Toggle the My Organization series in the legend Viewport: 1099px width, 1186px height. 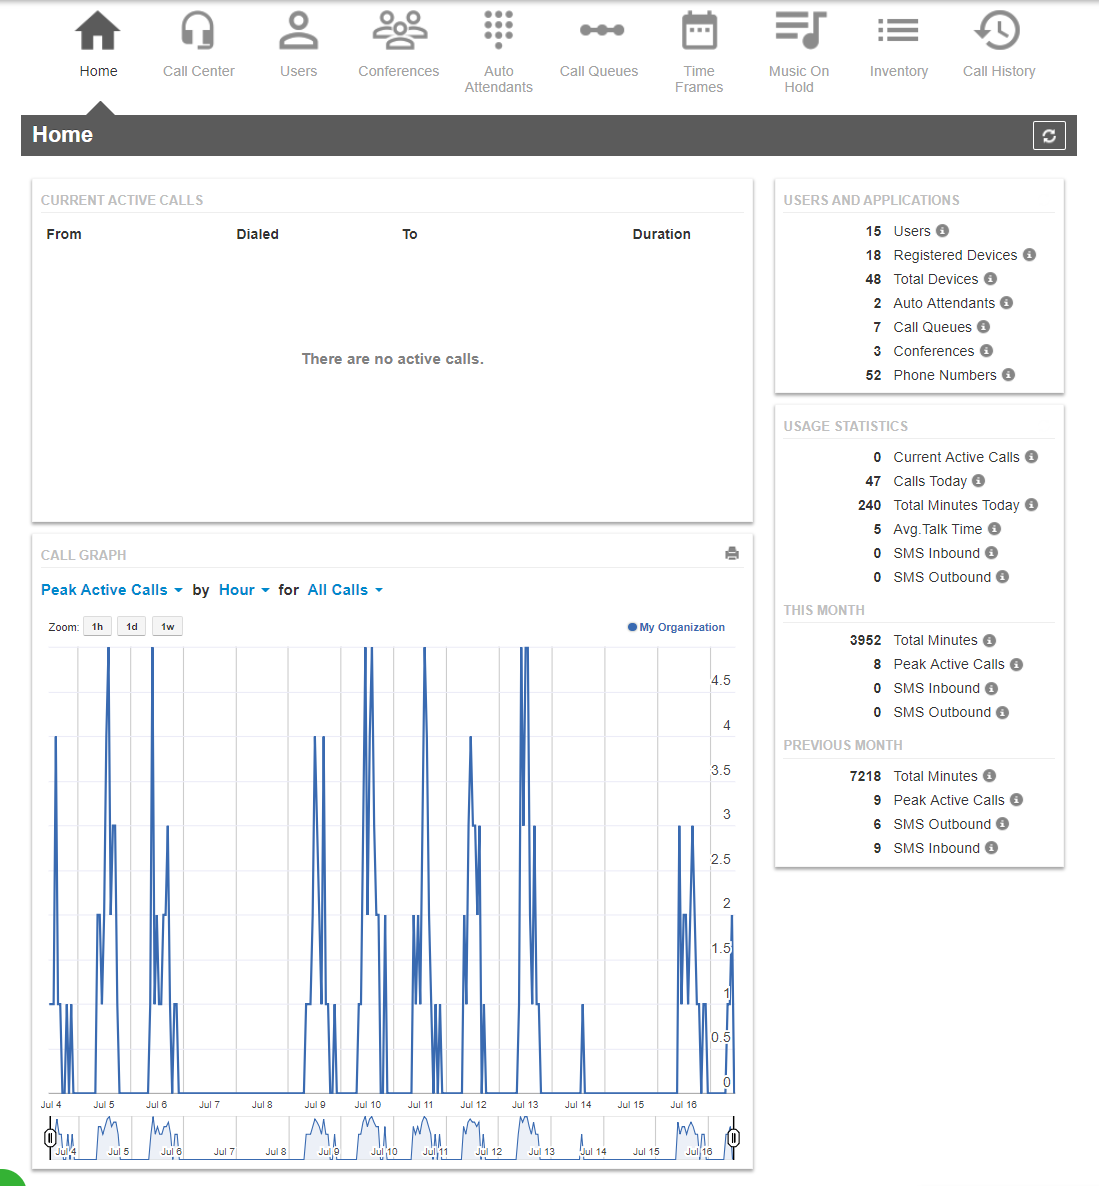[676, 627]
